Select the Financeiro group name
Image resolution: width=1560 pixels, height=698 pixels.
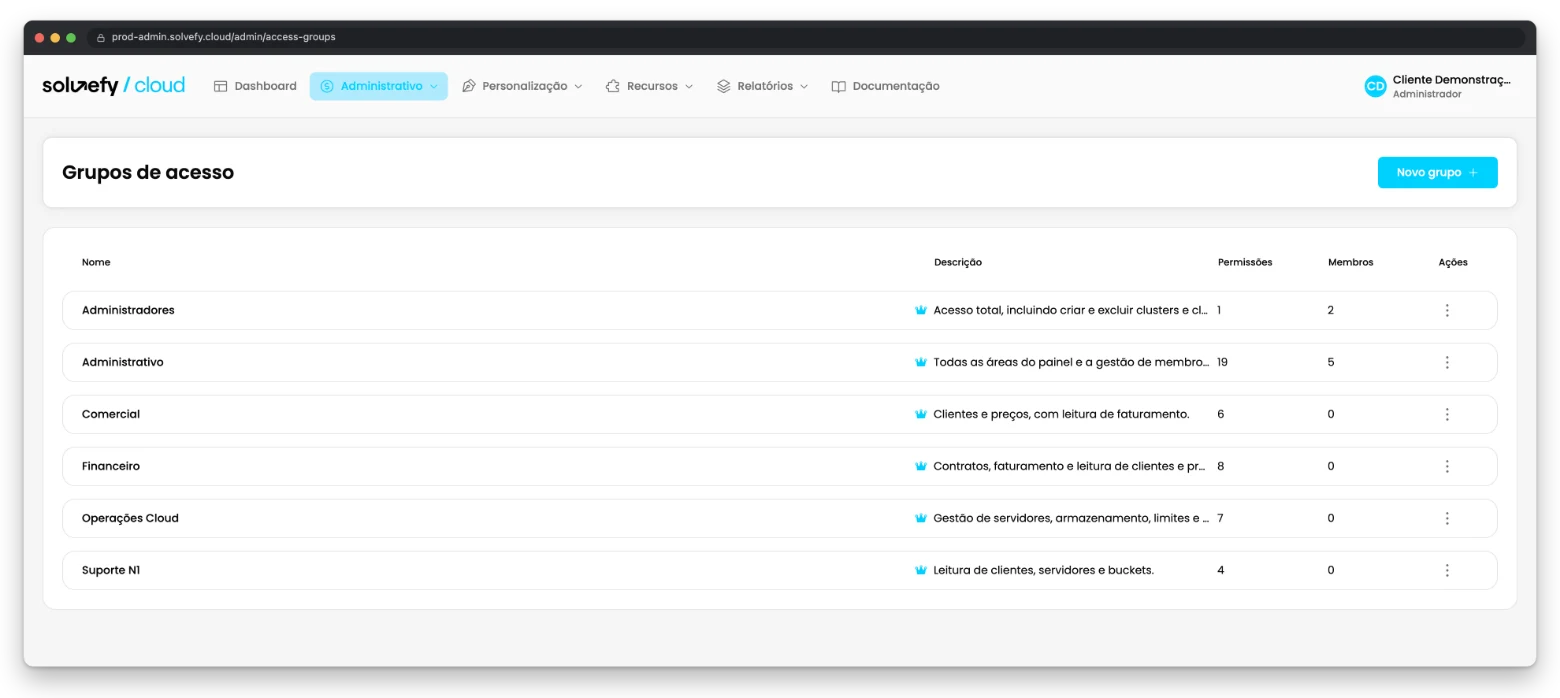pos(111,466)
